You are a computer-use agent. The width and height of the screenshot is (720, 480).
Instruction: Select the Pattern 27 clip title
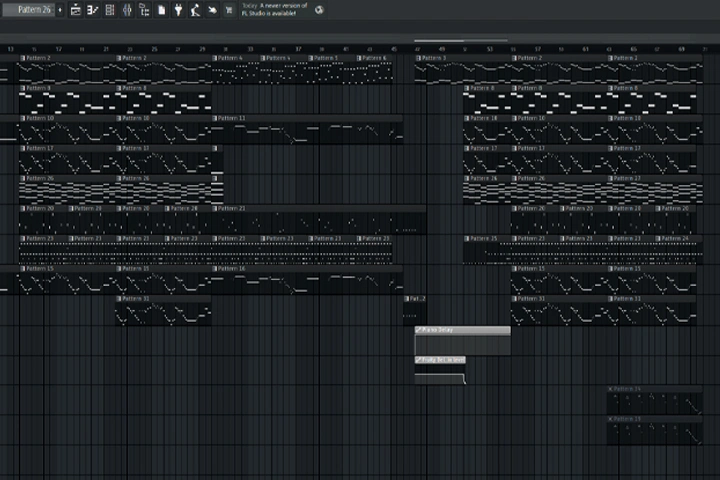627,178
